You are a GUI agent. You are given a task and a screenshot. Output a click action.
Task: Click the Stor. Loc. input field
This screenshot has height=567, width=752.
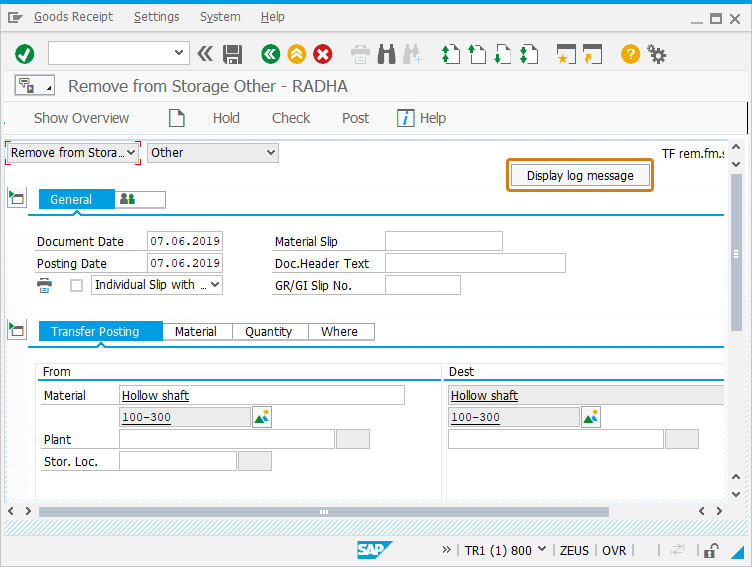177,461
